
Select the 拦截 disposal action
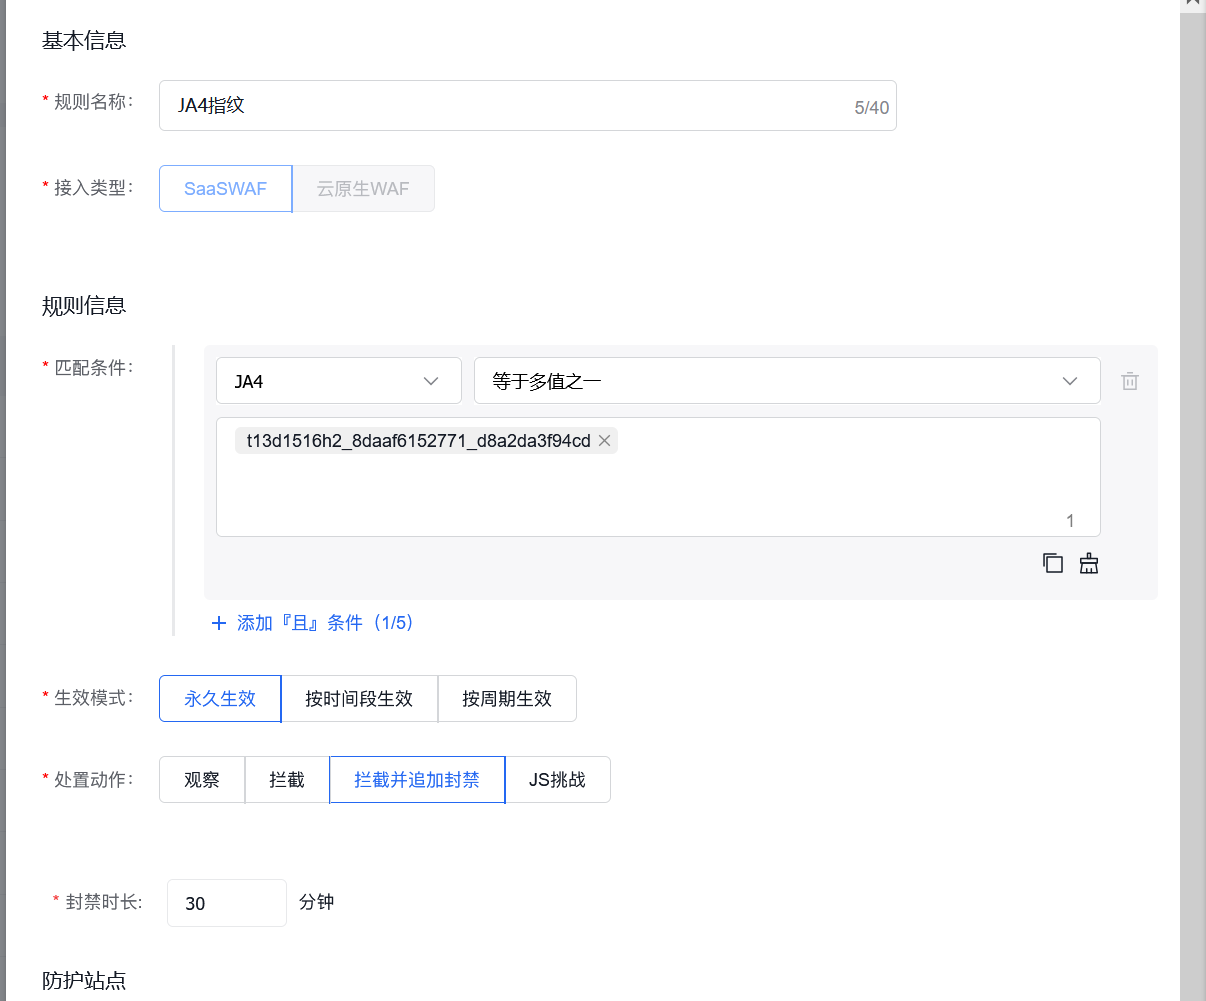tap(286, 779)
